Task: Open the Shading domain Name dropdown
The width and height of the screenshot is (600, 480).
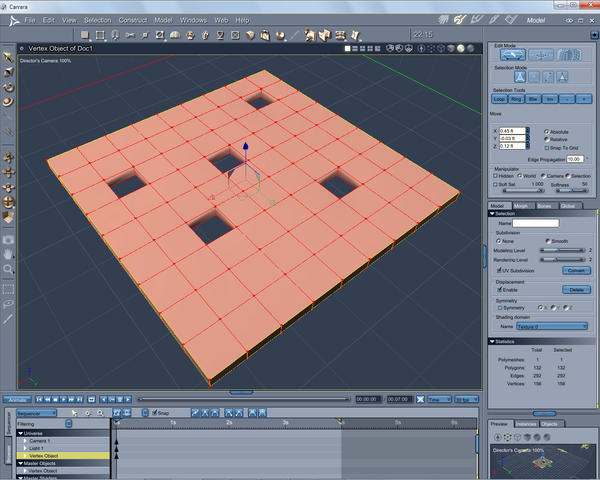Action: 552,326
